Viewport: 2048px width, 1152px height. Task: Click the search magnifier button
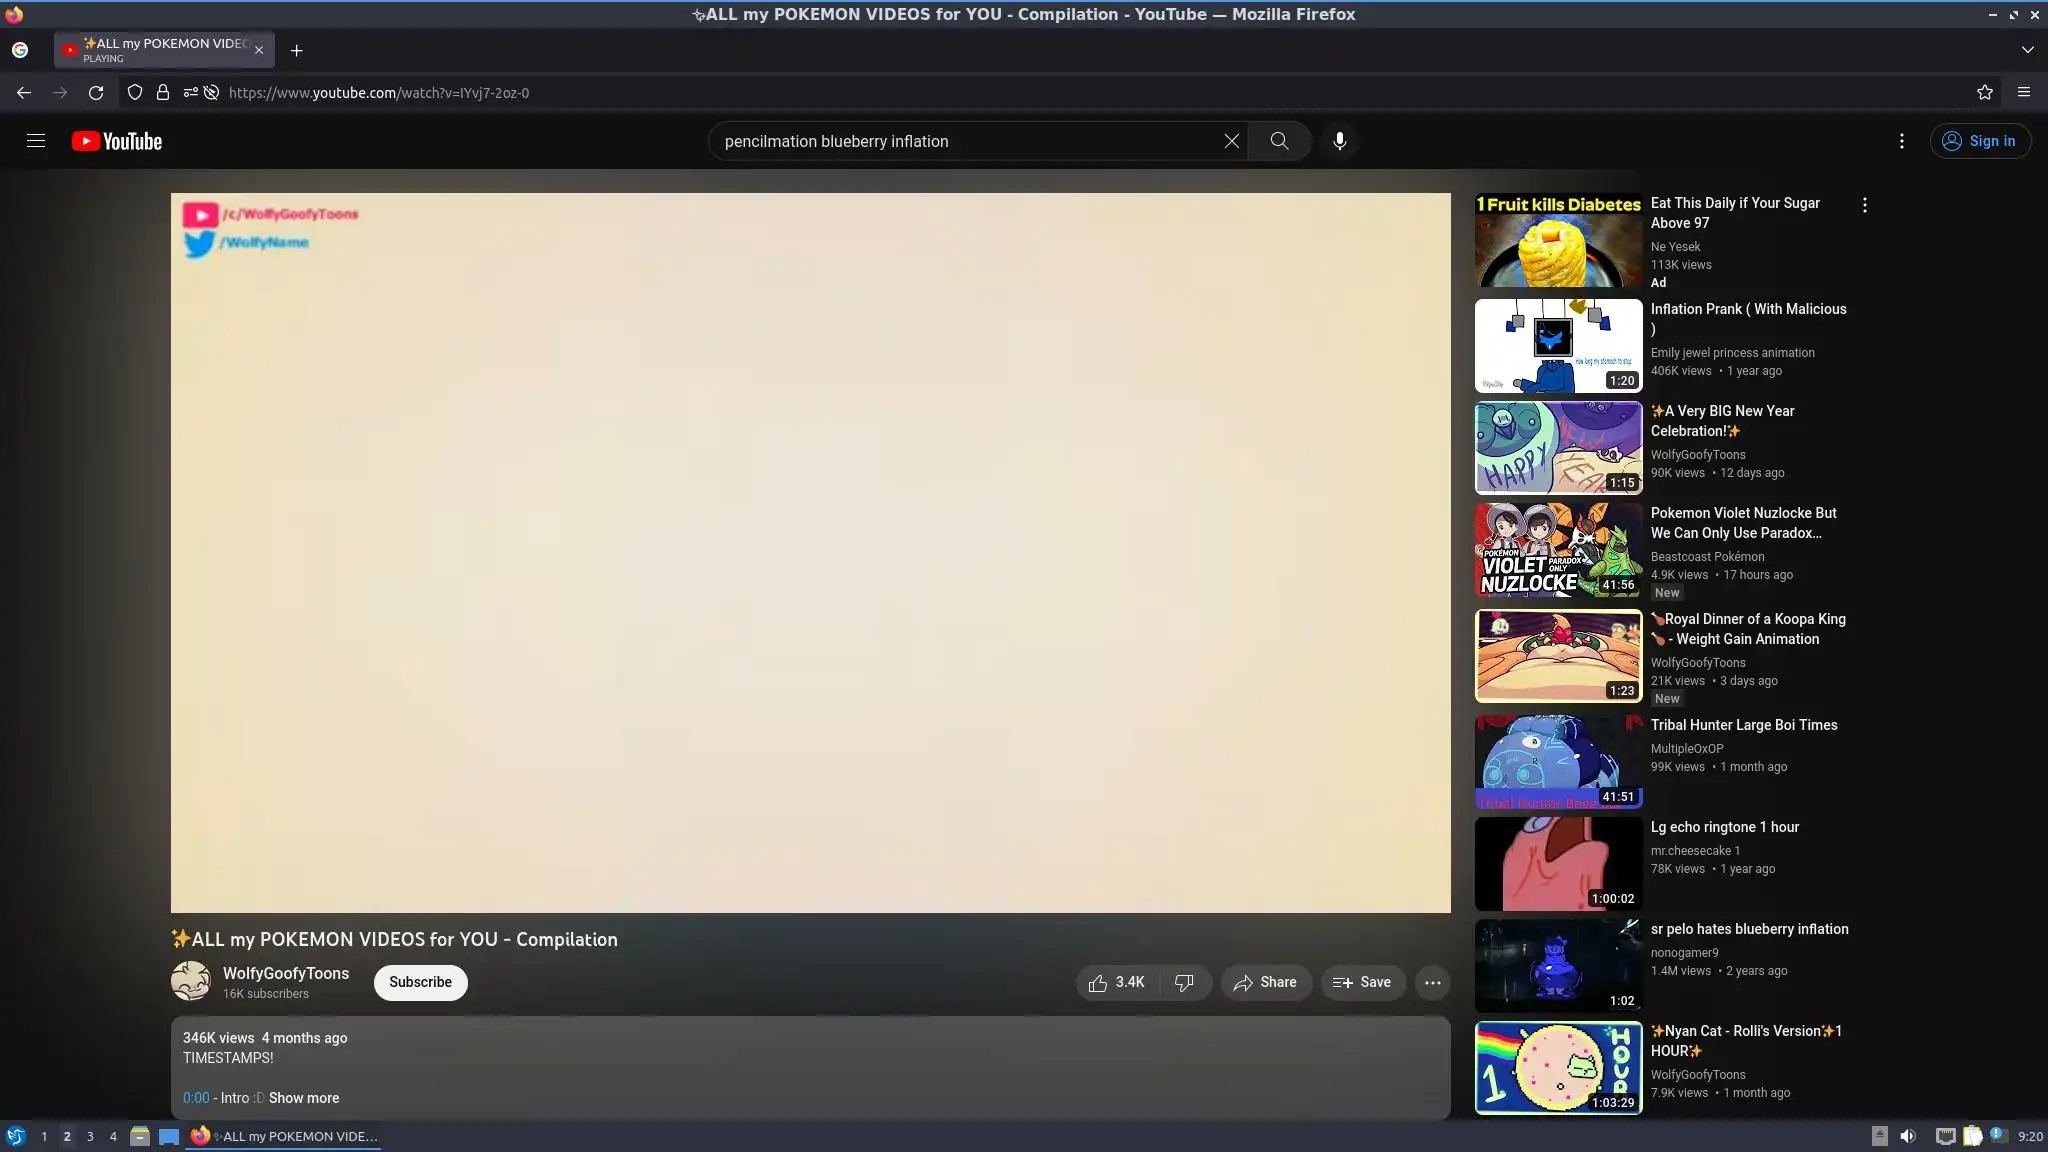(x=1279, y=141)
